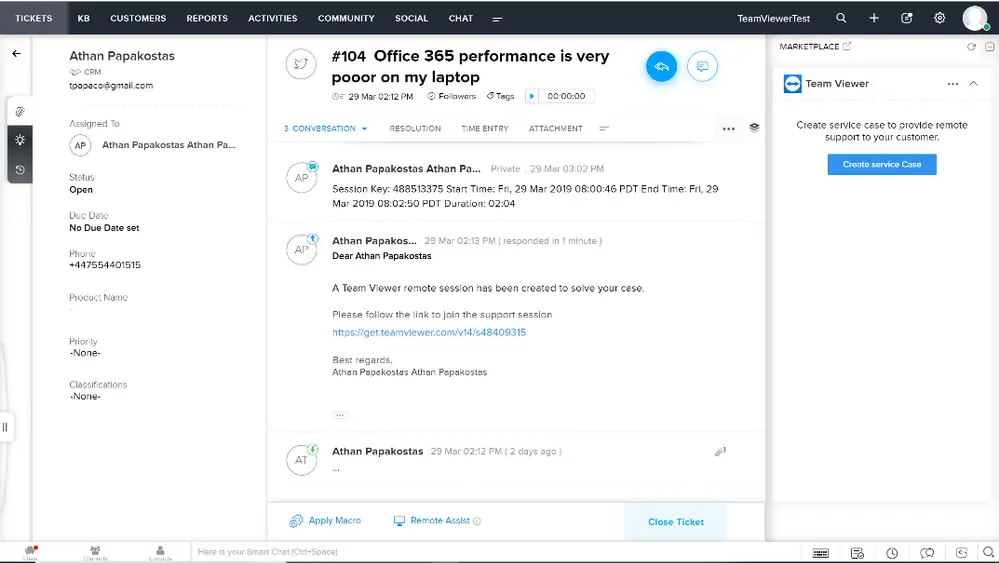Expand more tabs after Attachment
Screen dimensions: 999x563
click(x=604, y=128)
